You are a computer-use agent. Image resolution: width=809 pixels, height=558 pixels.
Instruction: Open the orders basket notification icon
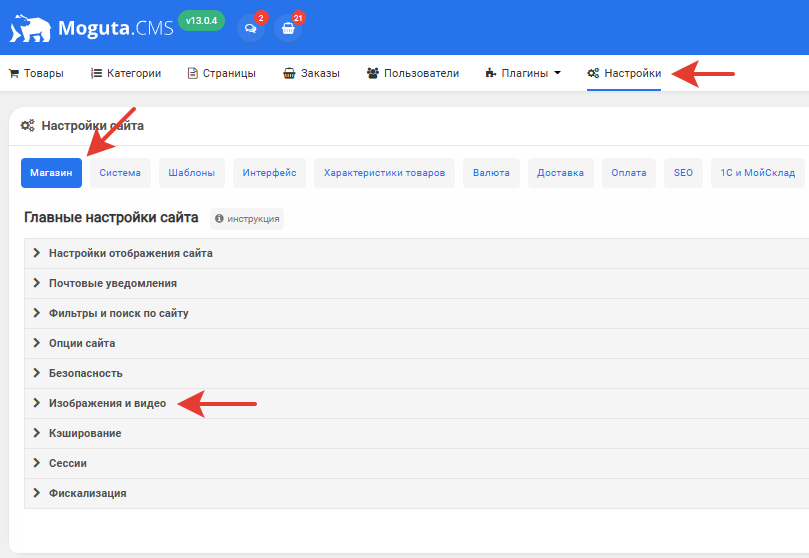[x=288, y=28]
